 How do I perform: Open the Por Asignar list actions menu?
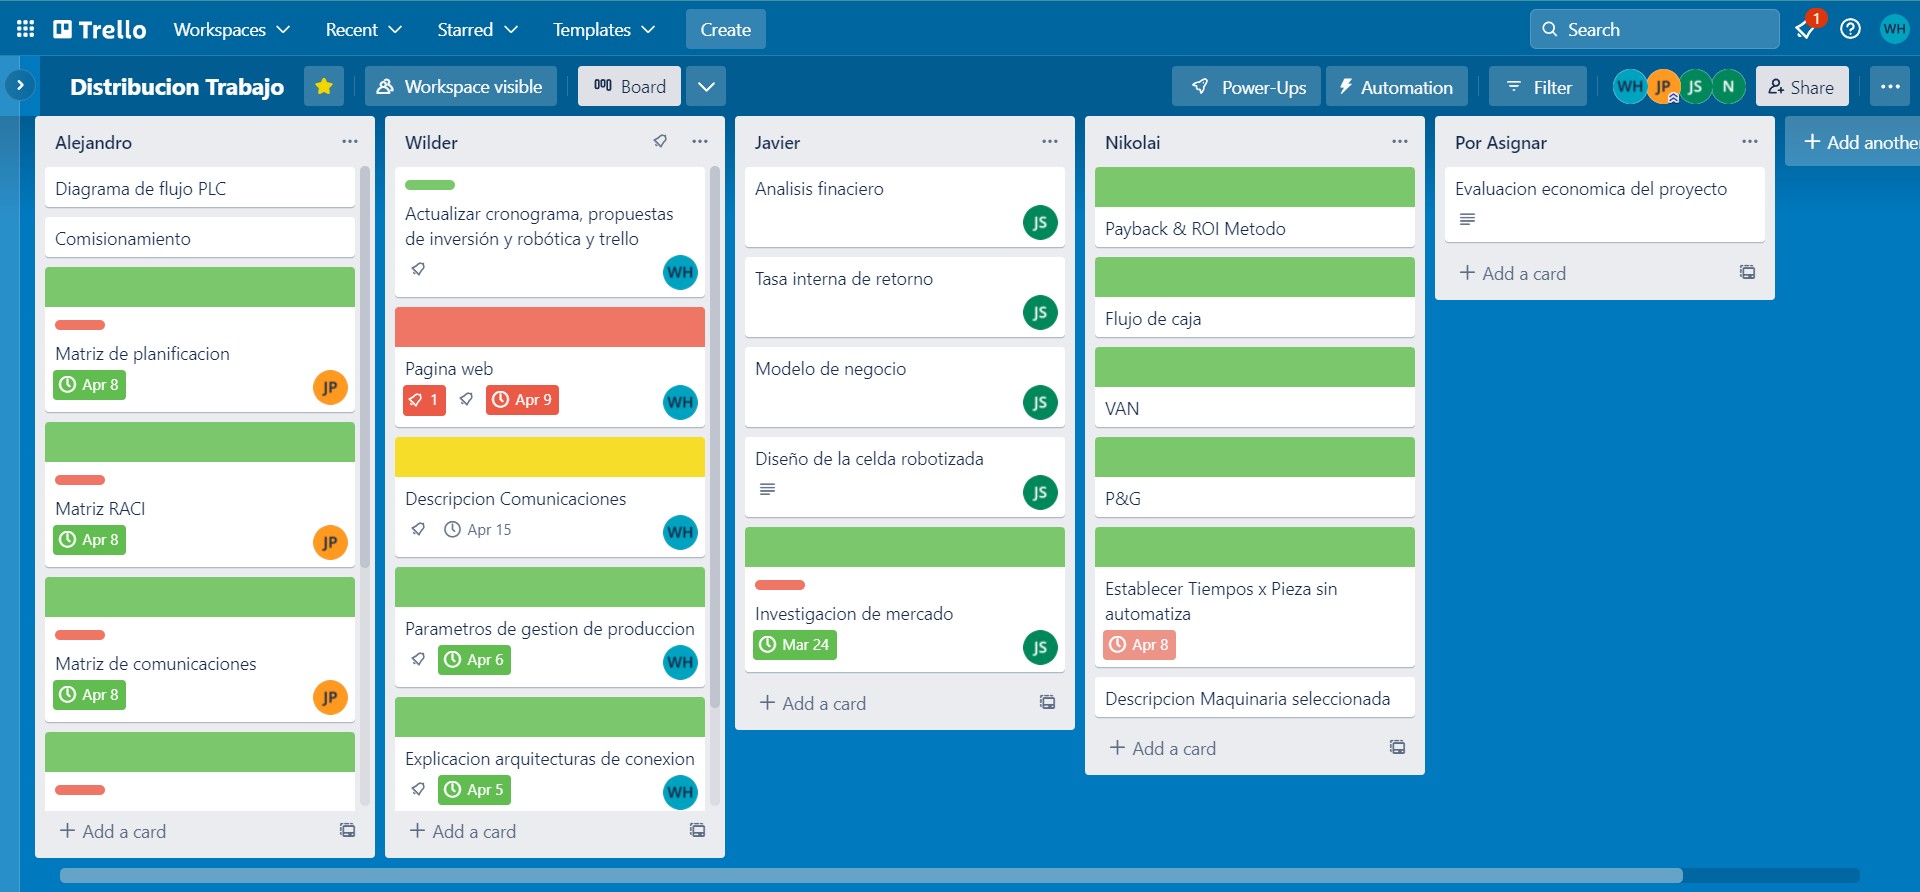tap(1749, 142)
